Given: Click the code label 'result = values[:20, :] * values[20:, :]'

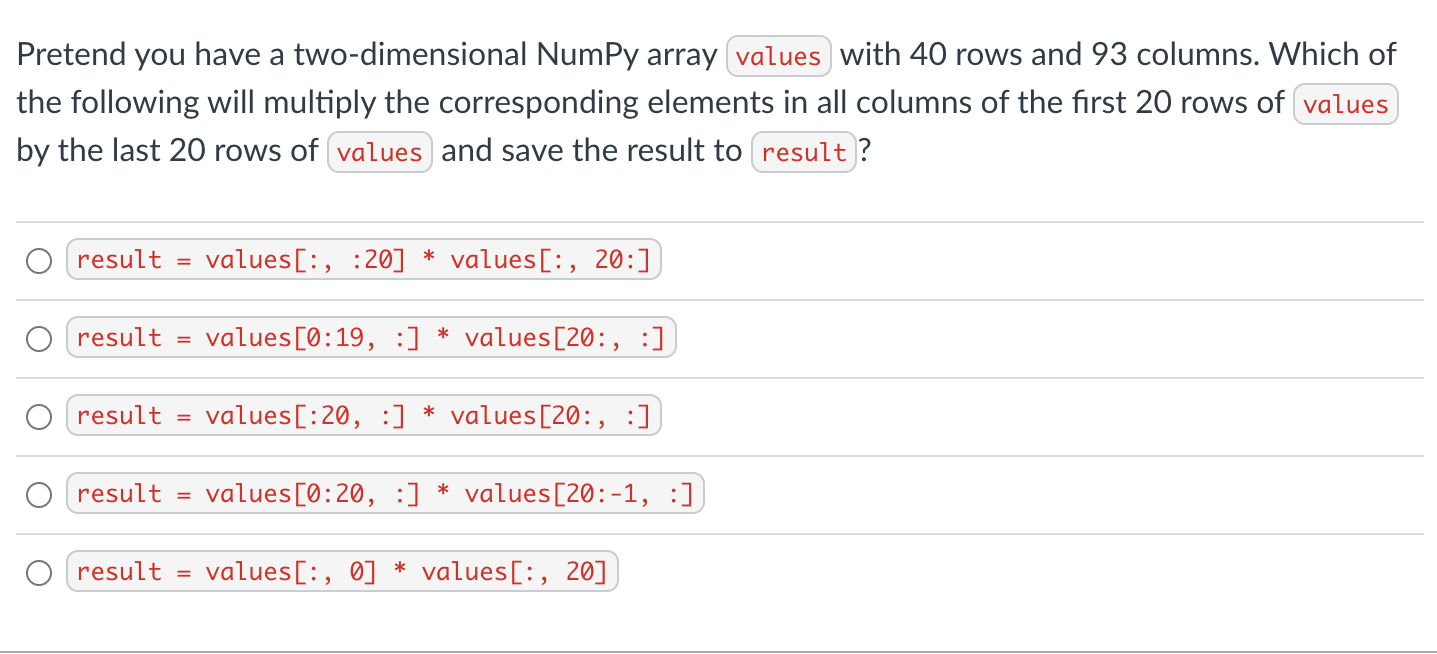Looking at the screenshot, I should (364, 416).
